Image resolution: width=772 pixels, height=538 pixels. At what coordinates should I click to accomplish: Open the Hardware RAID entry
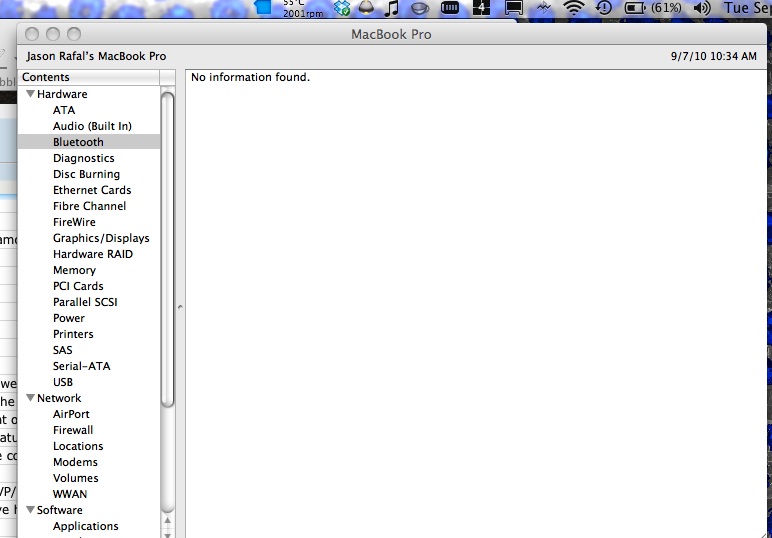(93, 254)
